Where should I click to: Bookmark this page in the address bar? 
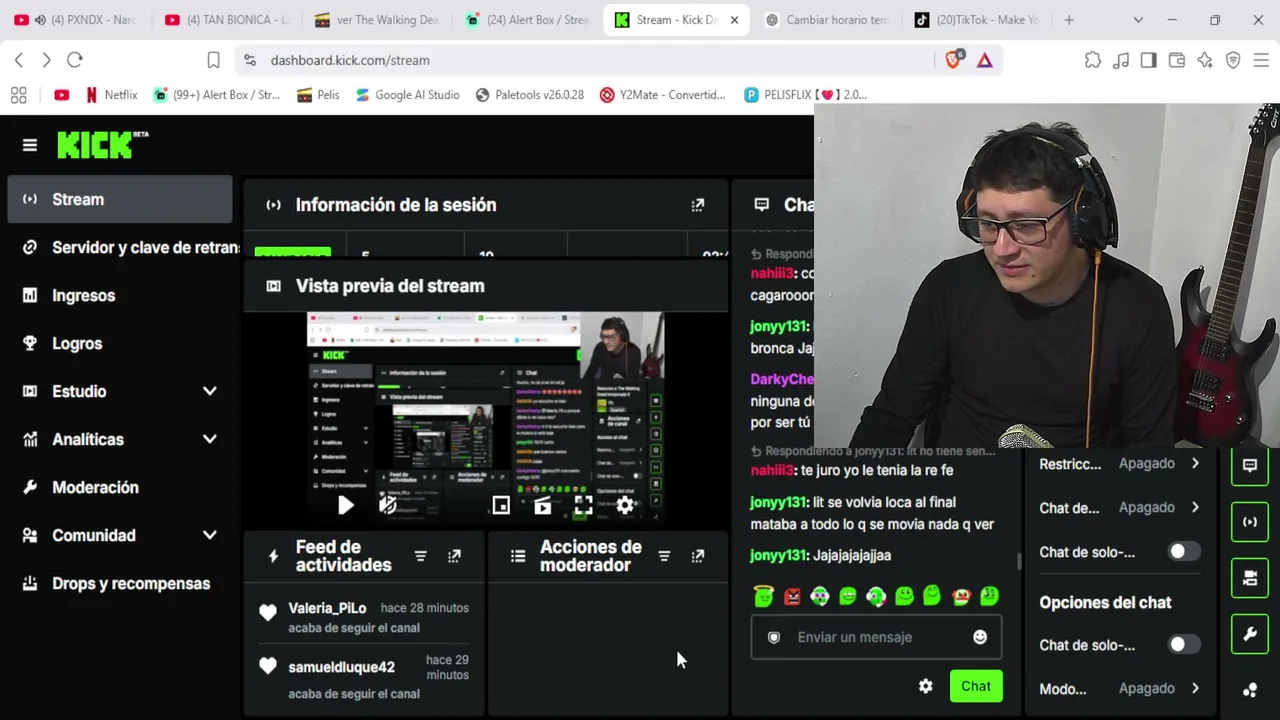[213, 60]
